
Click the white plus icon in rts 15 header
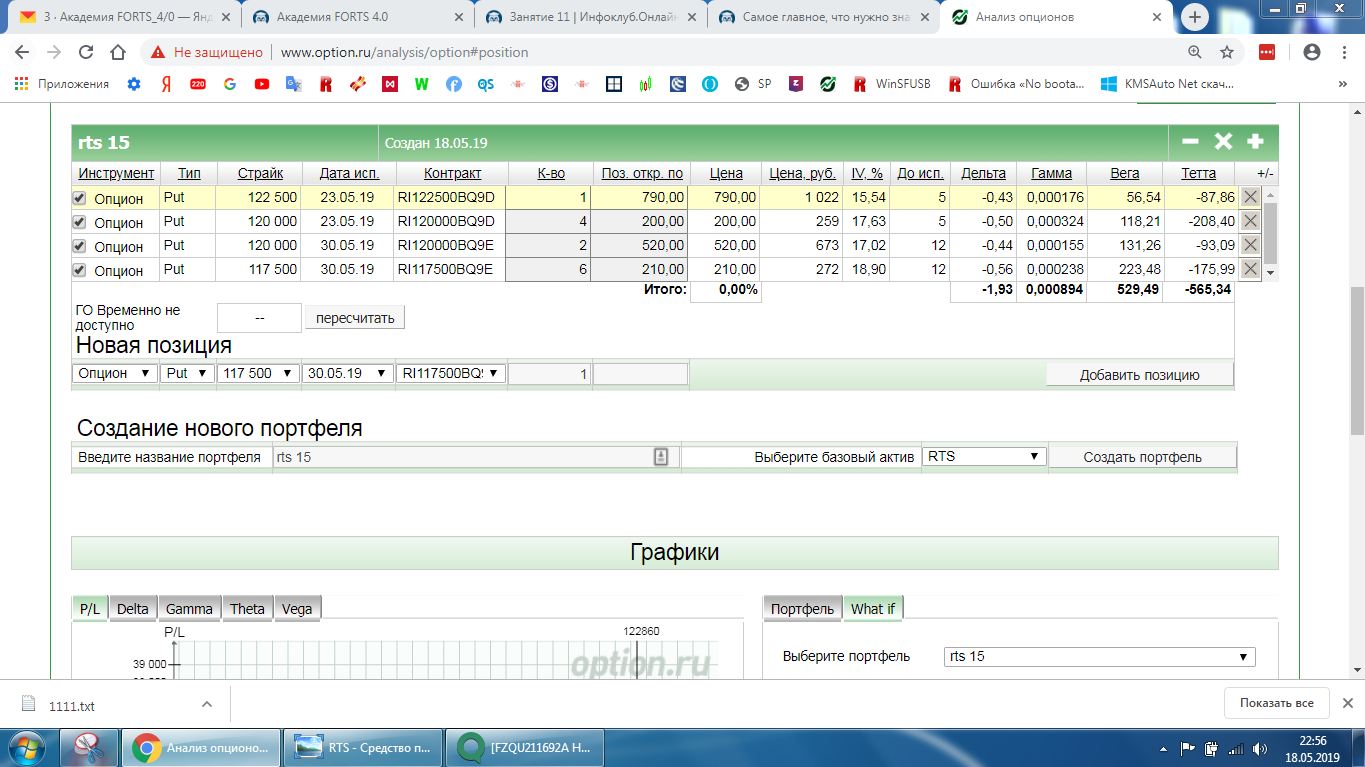point(1255,142)
